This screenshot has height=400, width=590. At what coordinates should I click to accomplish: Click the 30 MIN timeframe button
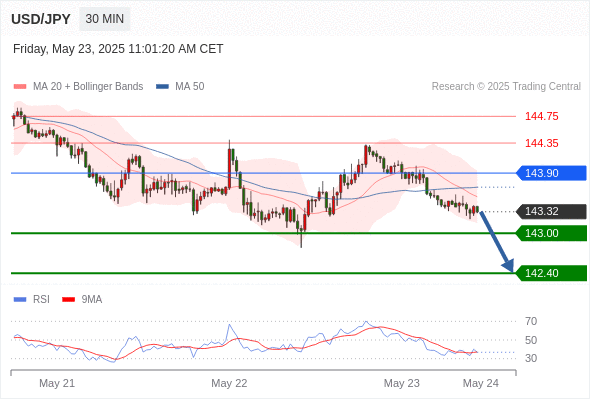105,19
